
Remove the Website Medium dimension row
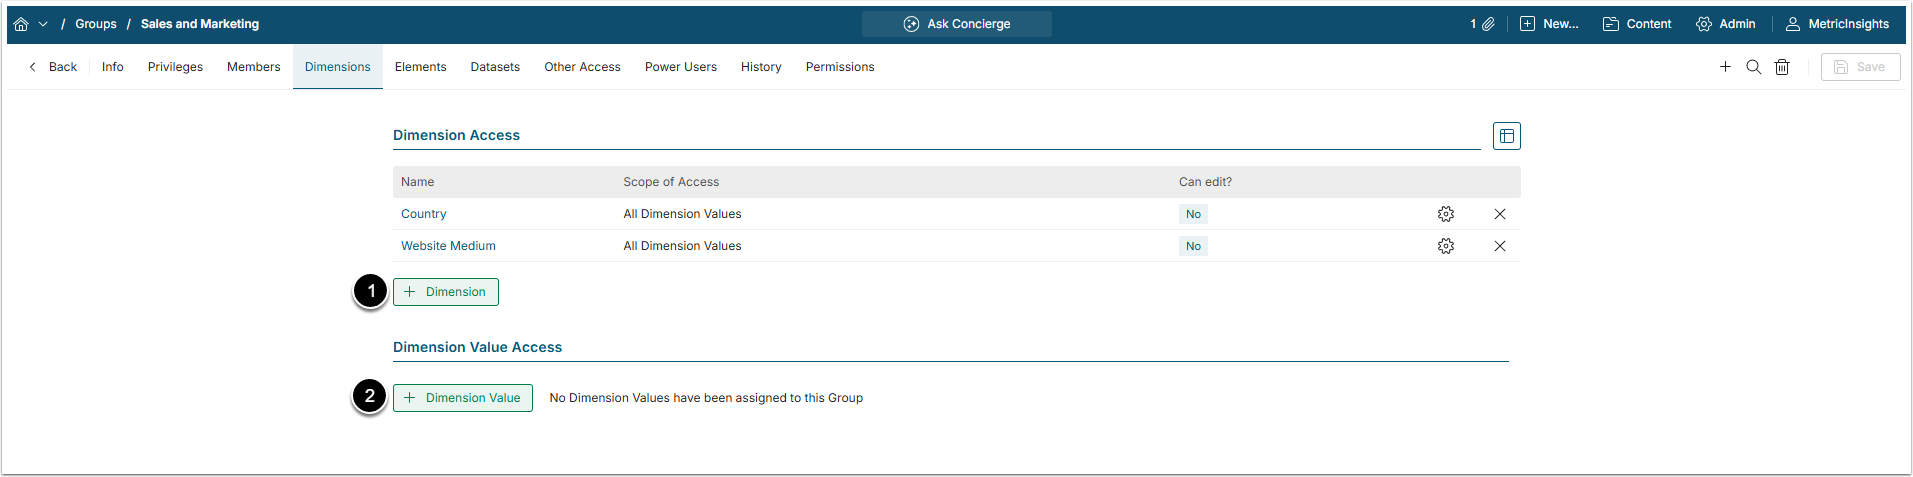click(x=1500, y=246)
